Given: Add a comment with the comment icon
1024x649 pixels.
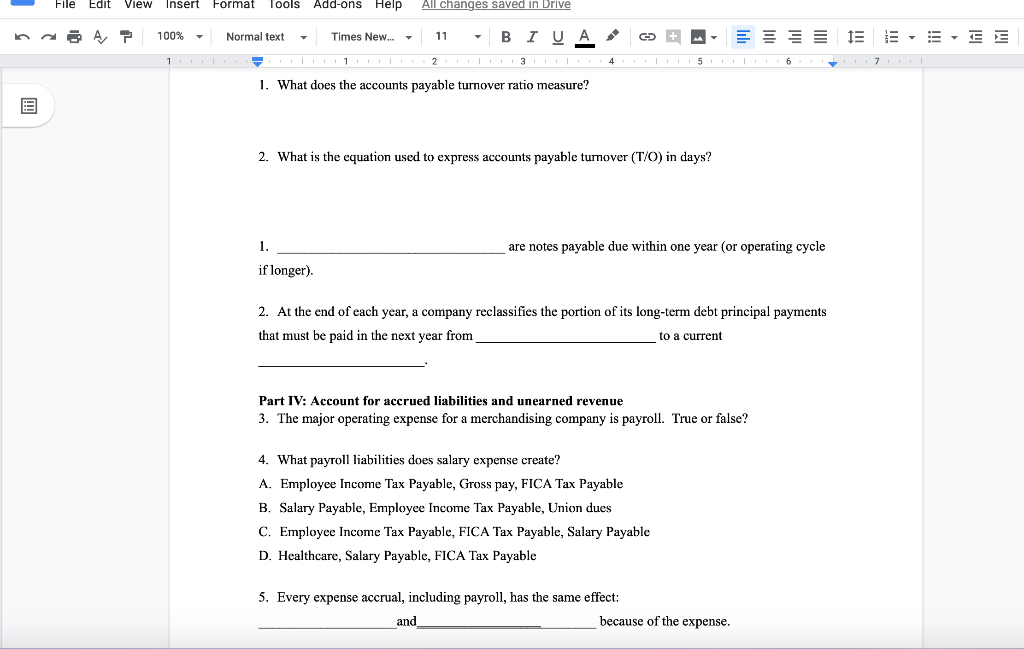Looking at the screenshot, I should (673, 36).
